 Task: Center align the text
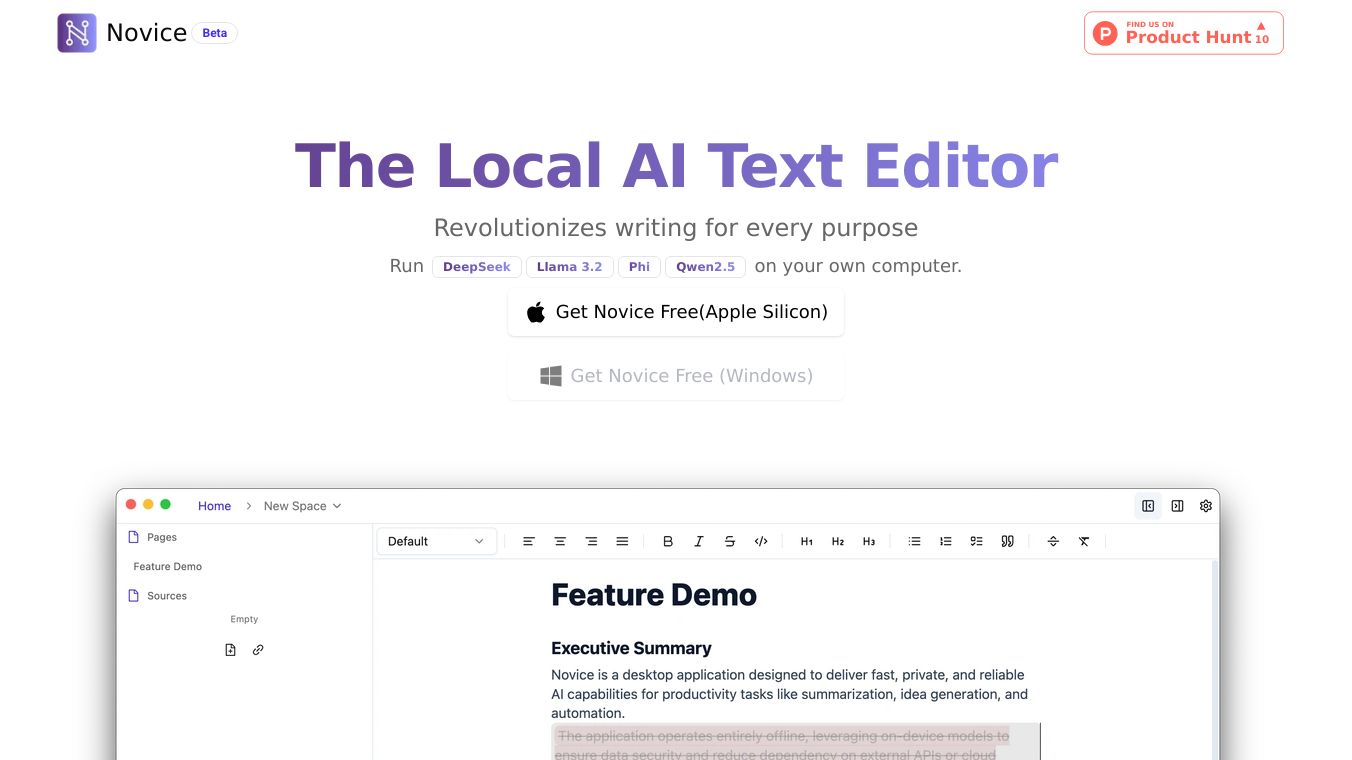coord(560,541)
